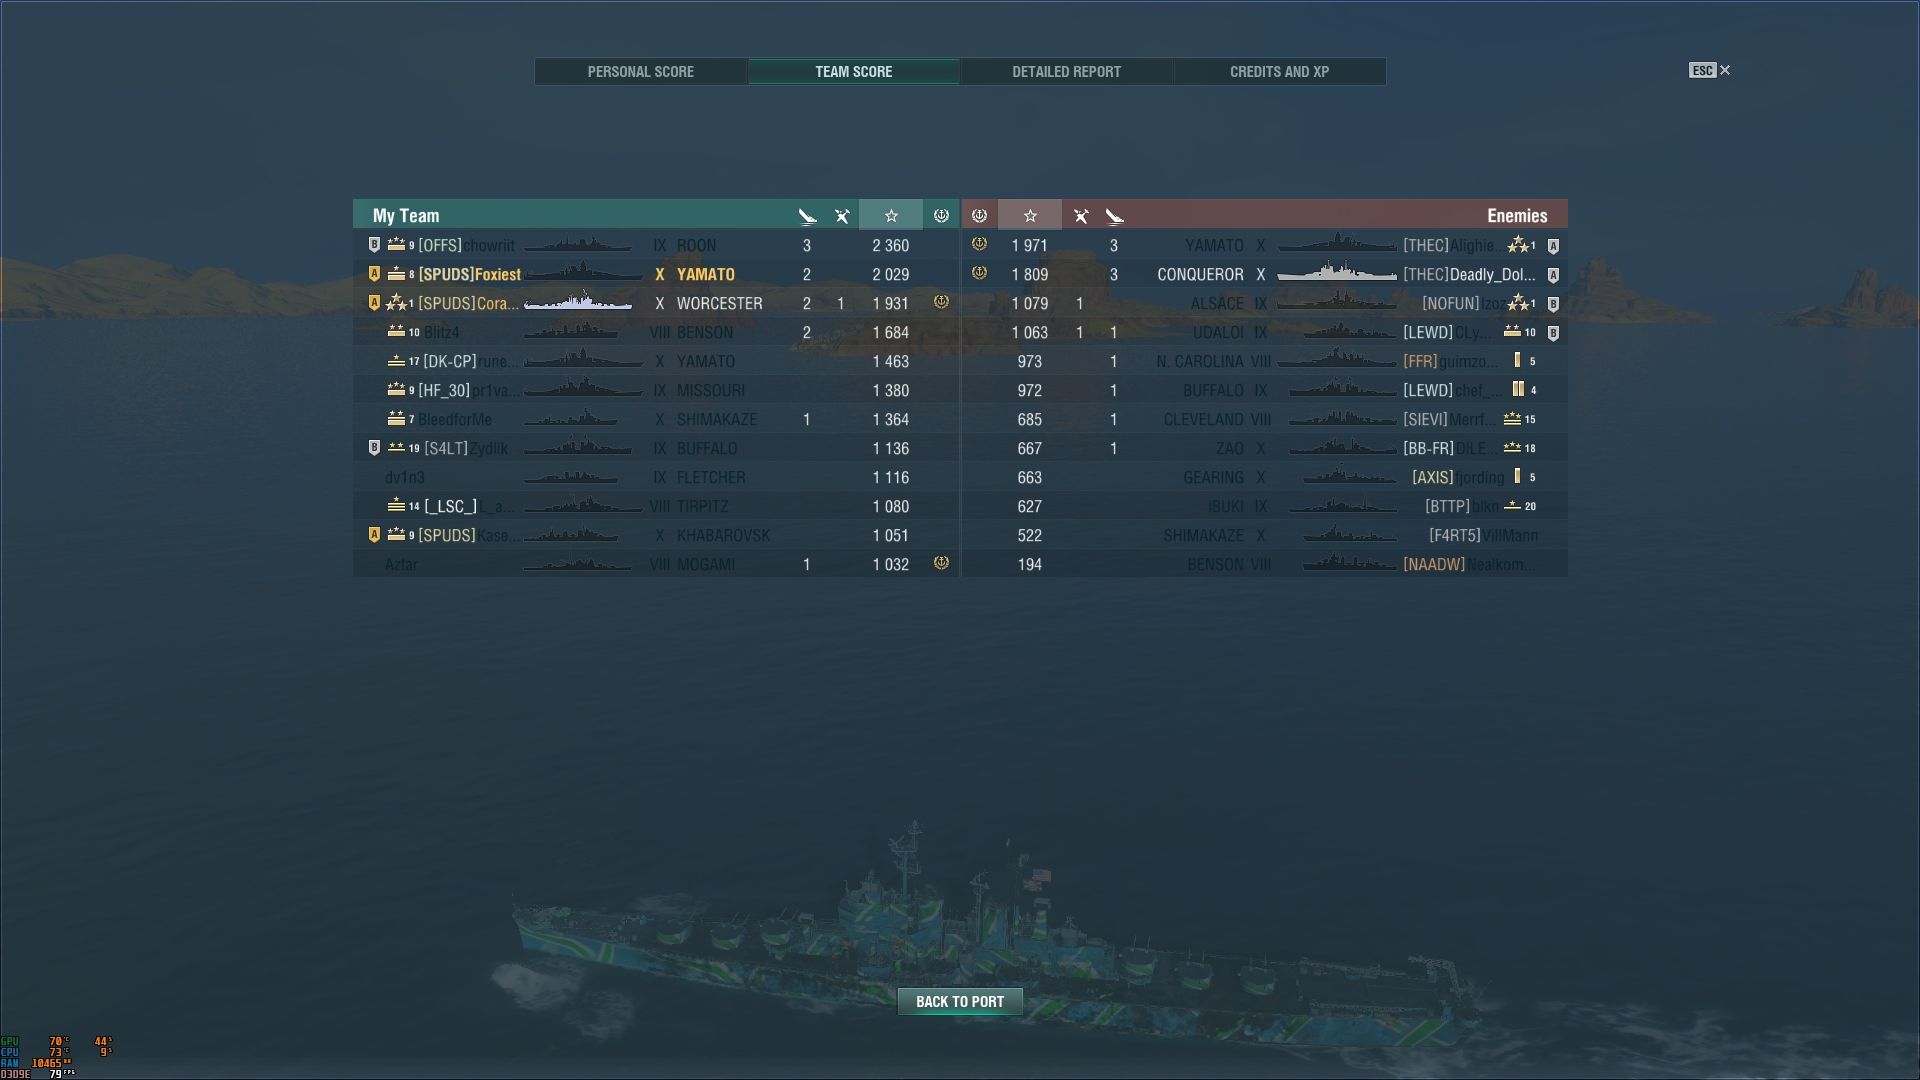The image size is (1920, 1080).
Task: Sort My Team by ships destroyed icon
Action: [x=807, y=216]
